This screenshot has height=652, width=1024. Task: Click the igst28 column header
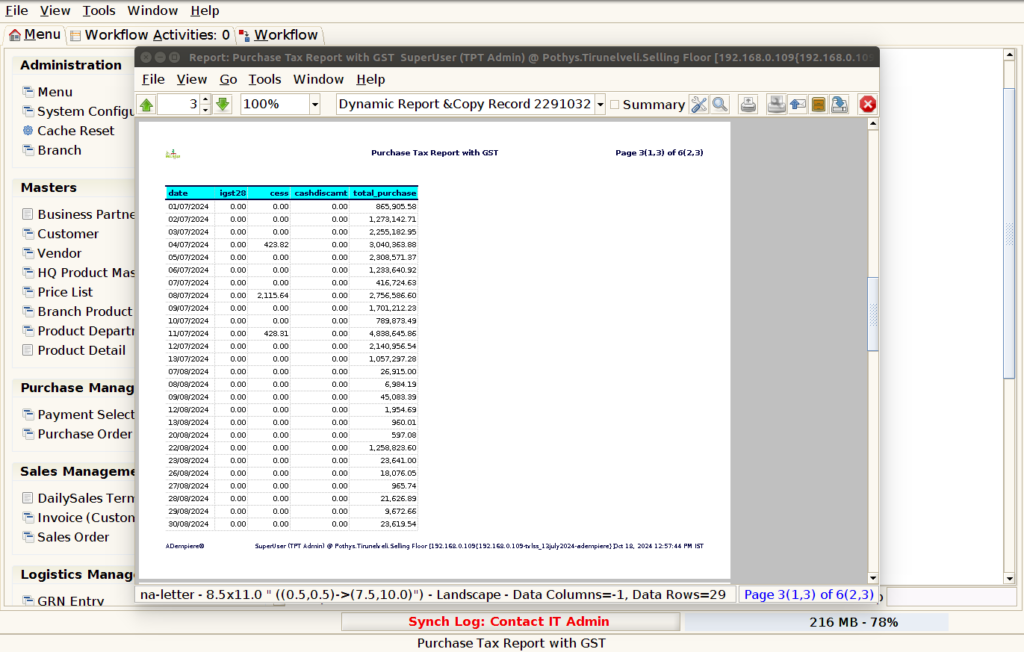point(232,193)
